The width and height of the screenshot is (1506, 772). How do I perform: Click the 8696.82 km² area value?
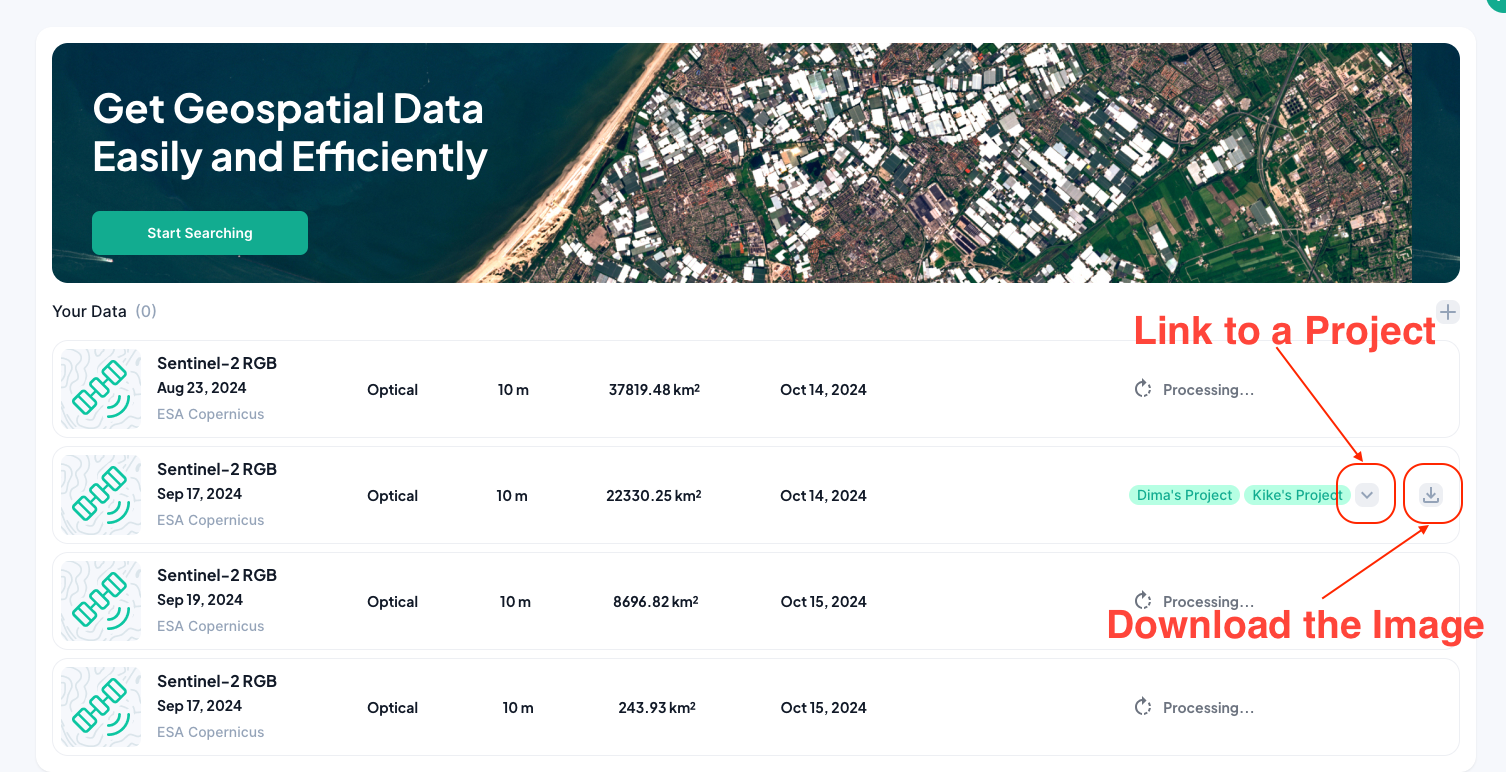(655, 602)
